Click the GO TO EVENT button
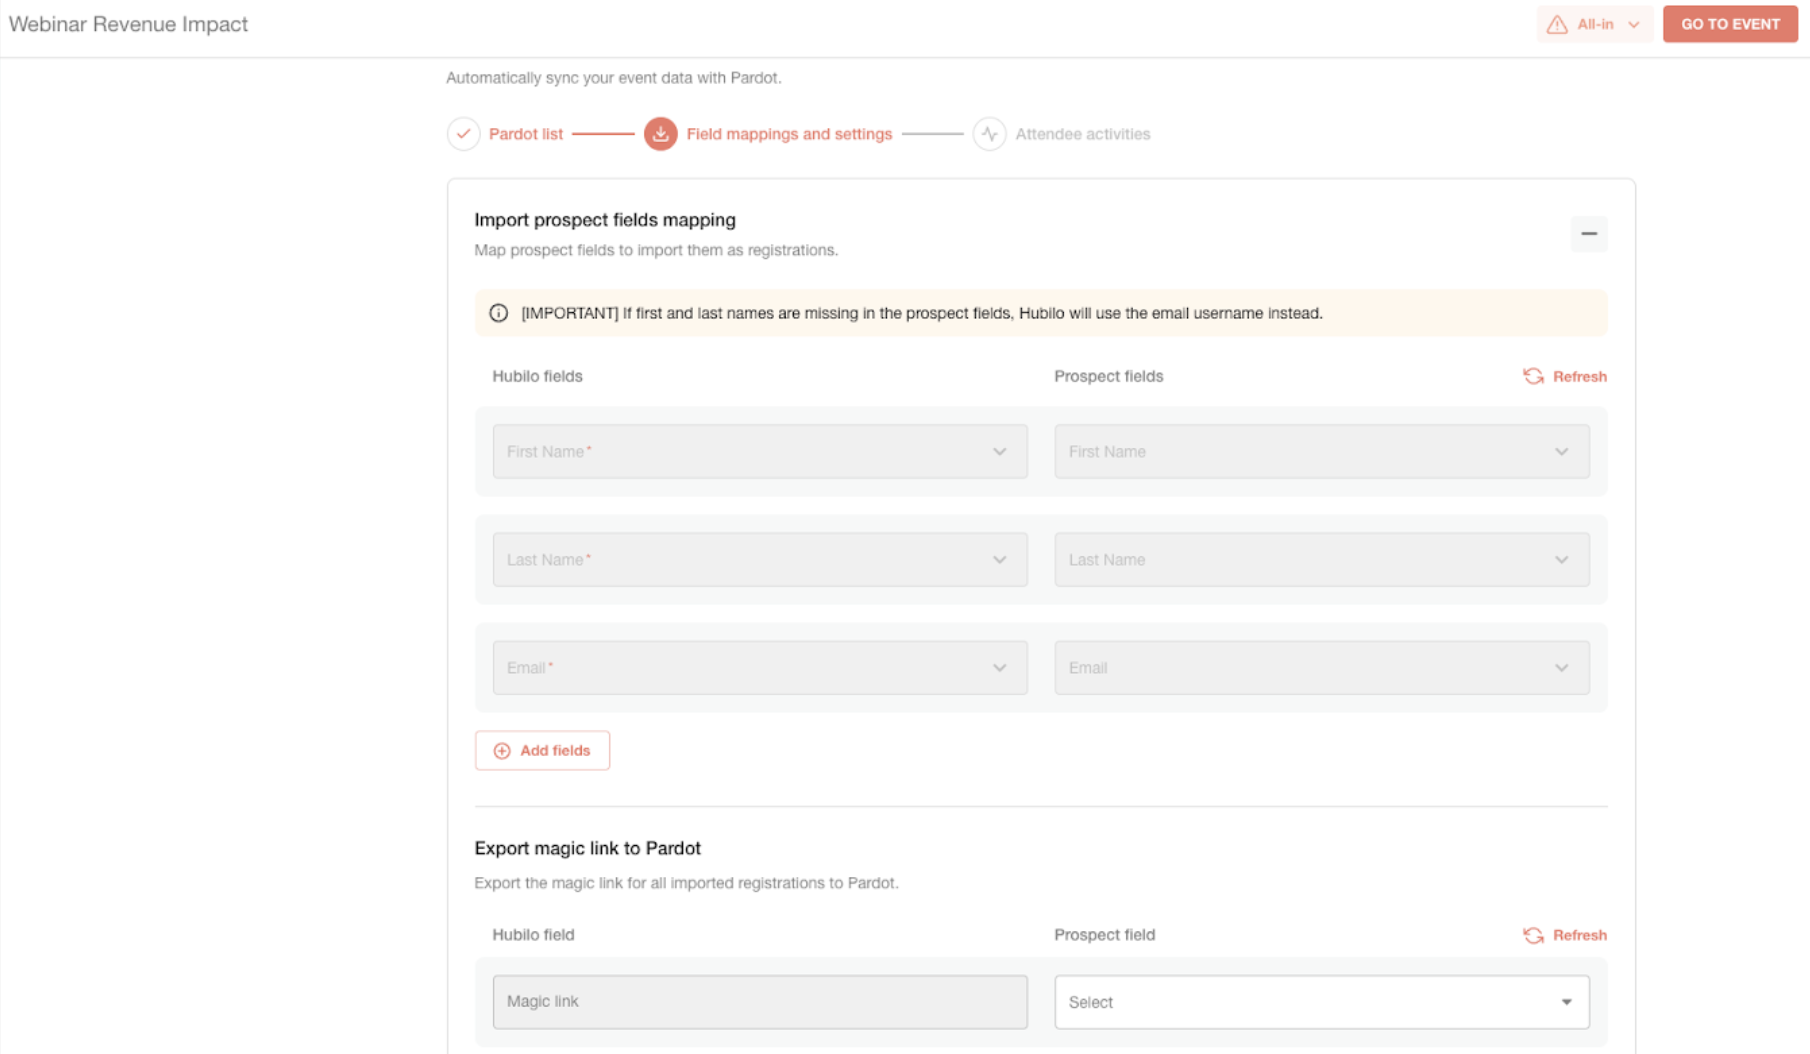This screenshot has height=1054, width=1810. click(x=1730, y=25)
